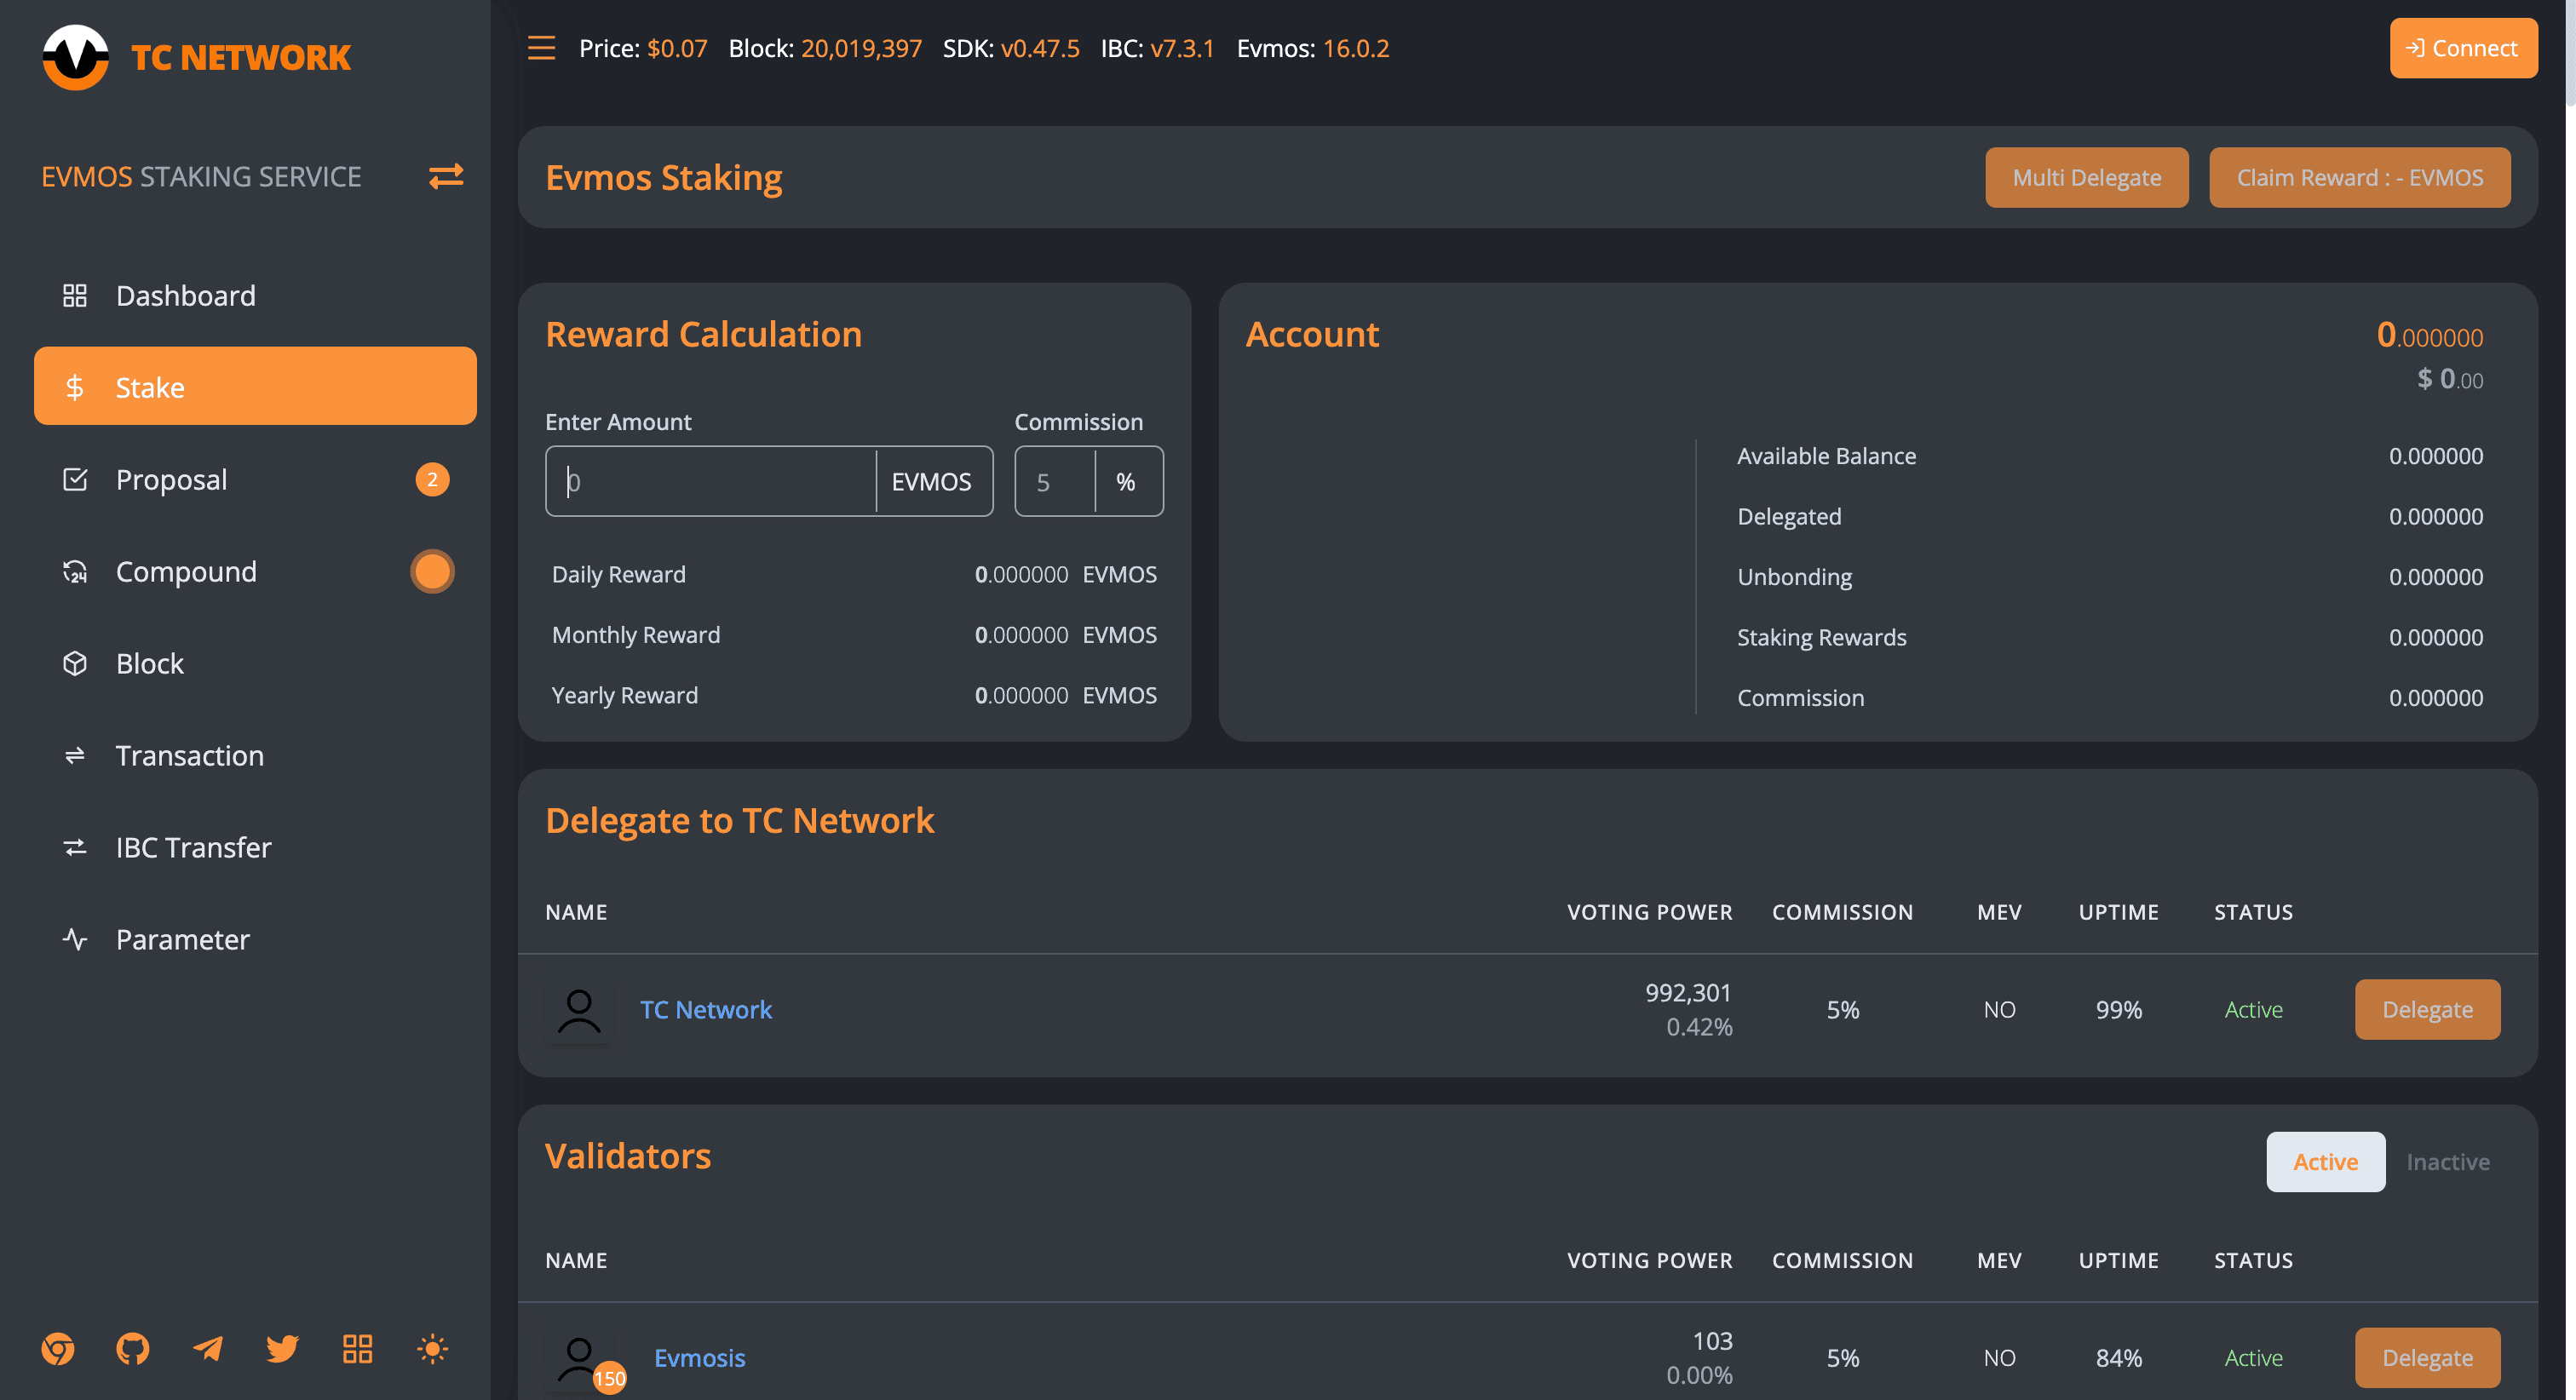Open the IBC Transfer menu item
Viewport: 2576px width, 1400px height.
pos(255,847)
